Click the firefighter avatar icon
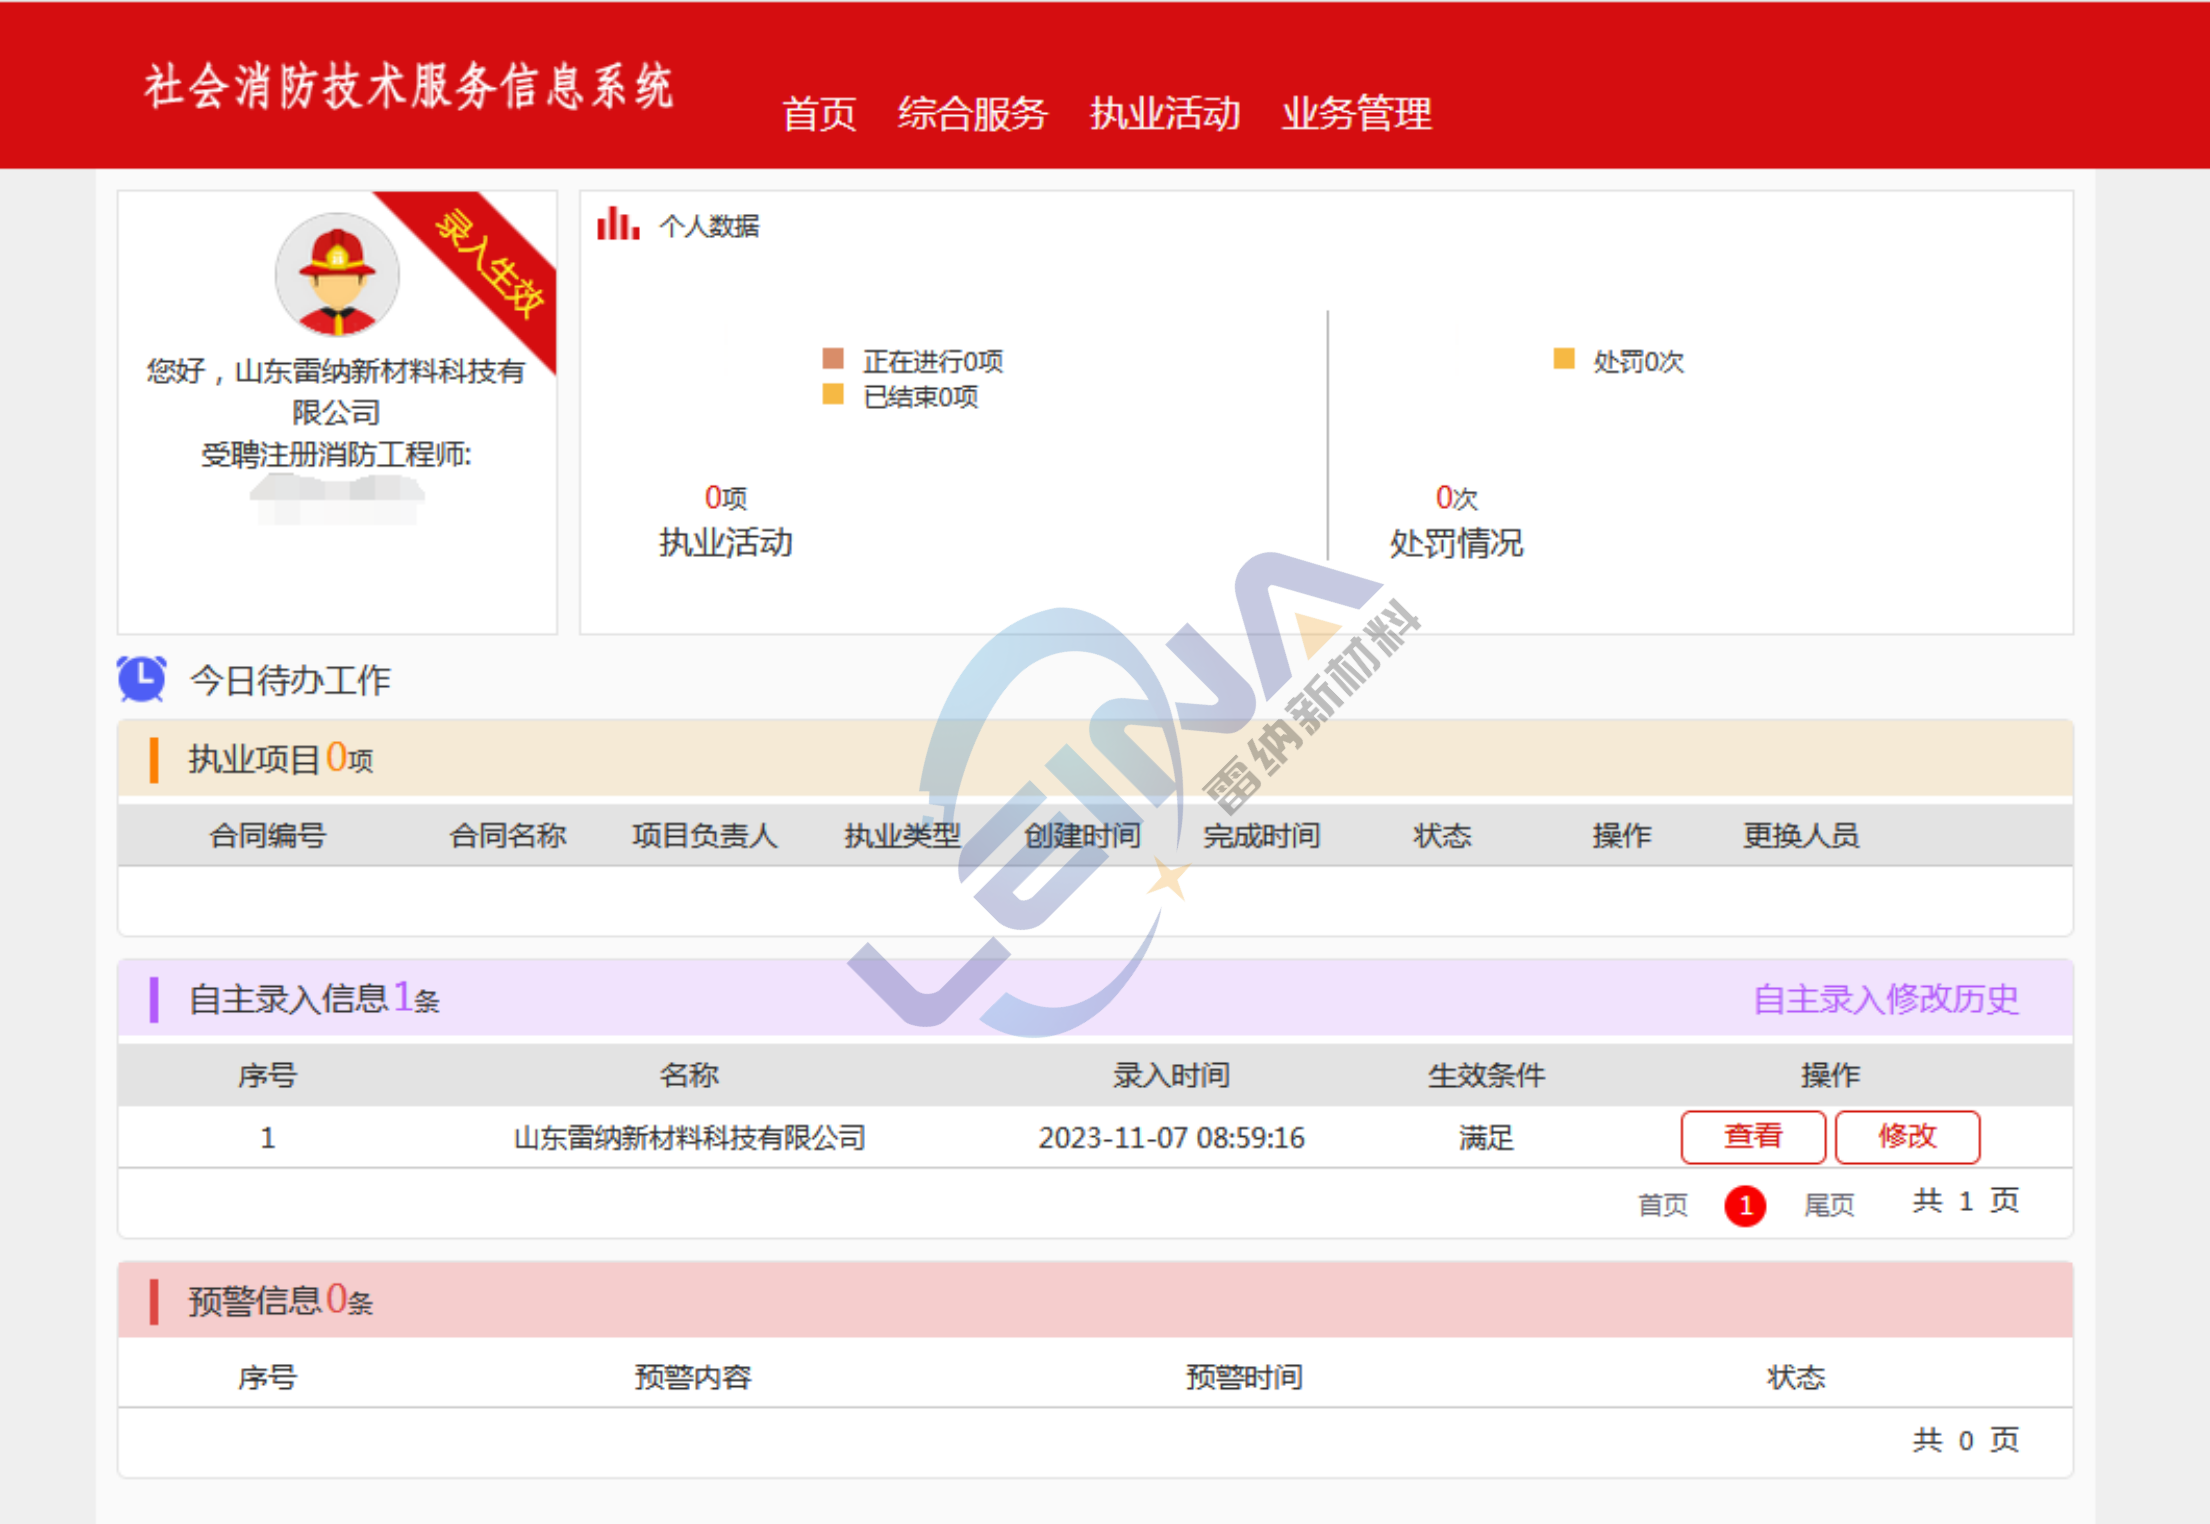The width and height of the screenshot is (2210, 1524). [337, 275]
